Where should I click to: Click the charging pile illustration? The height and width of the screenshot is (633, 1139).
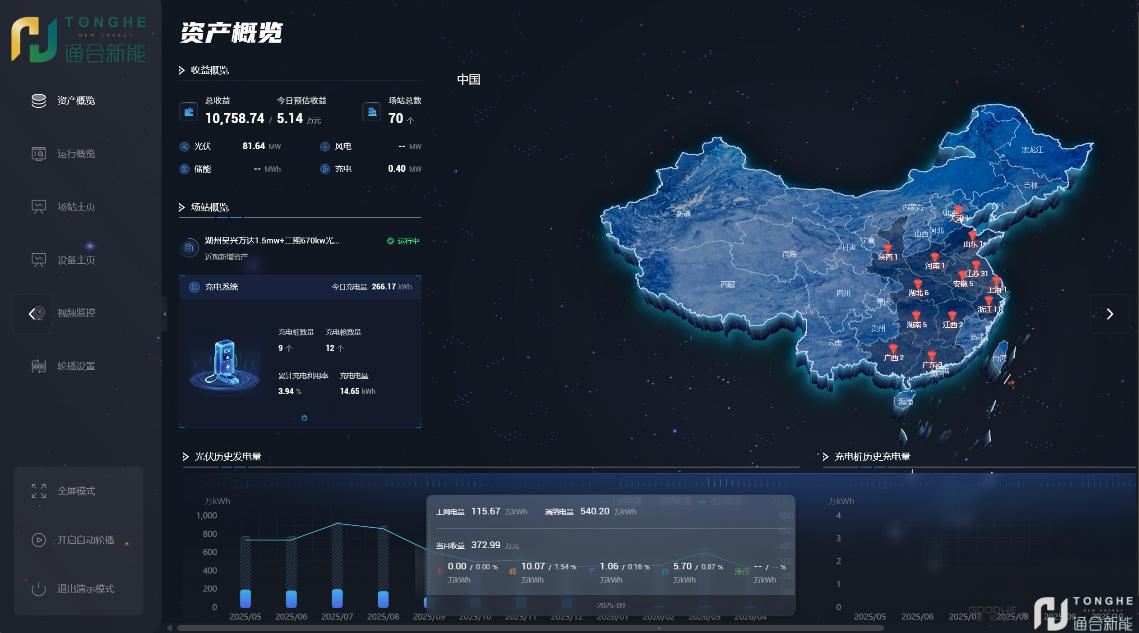[x=224, y=363]
